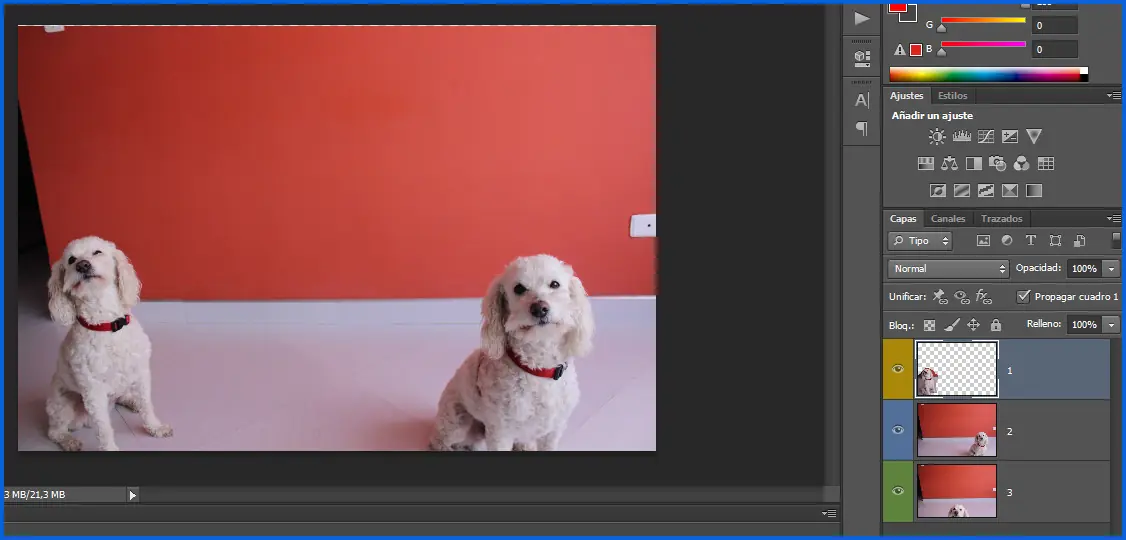
Task: Add an Invert adjustment
Action: click(938, 191)
